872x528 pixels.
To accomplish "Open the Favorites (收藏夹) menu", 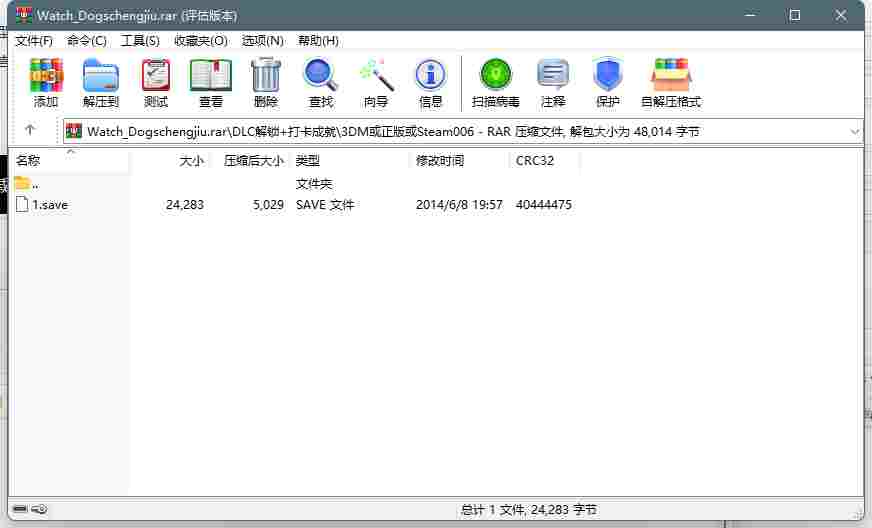I will pos(201,41).
